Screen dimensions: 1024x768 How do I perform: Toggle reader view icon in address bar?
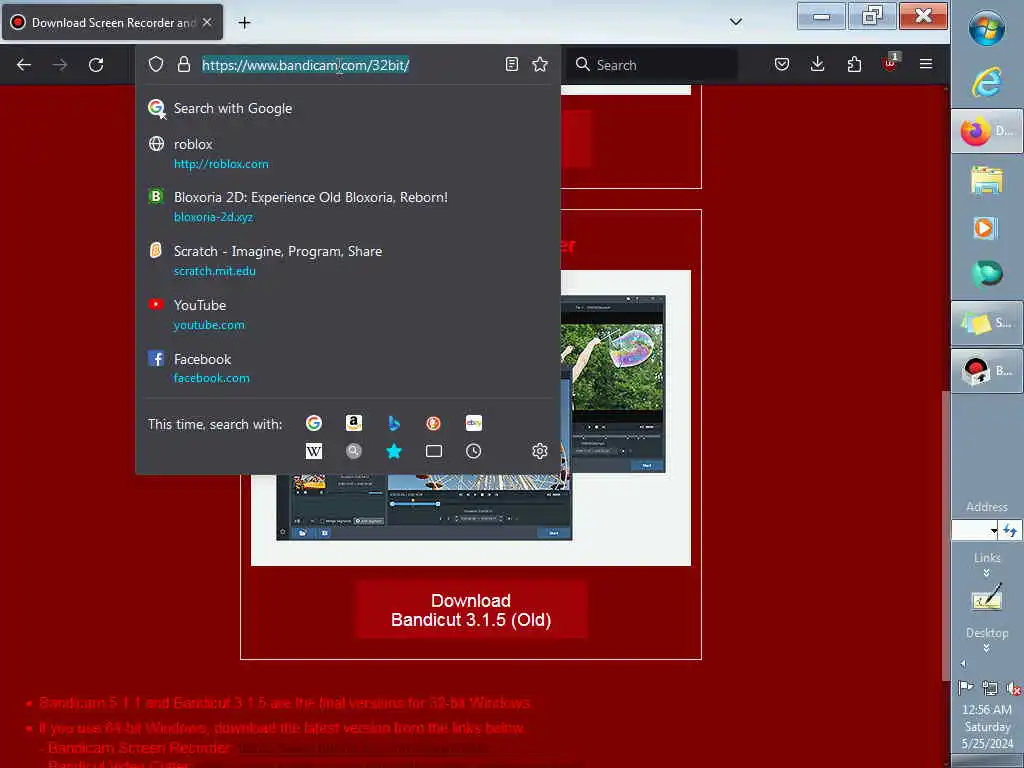click(512, 64)
